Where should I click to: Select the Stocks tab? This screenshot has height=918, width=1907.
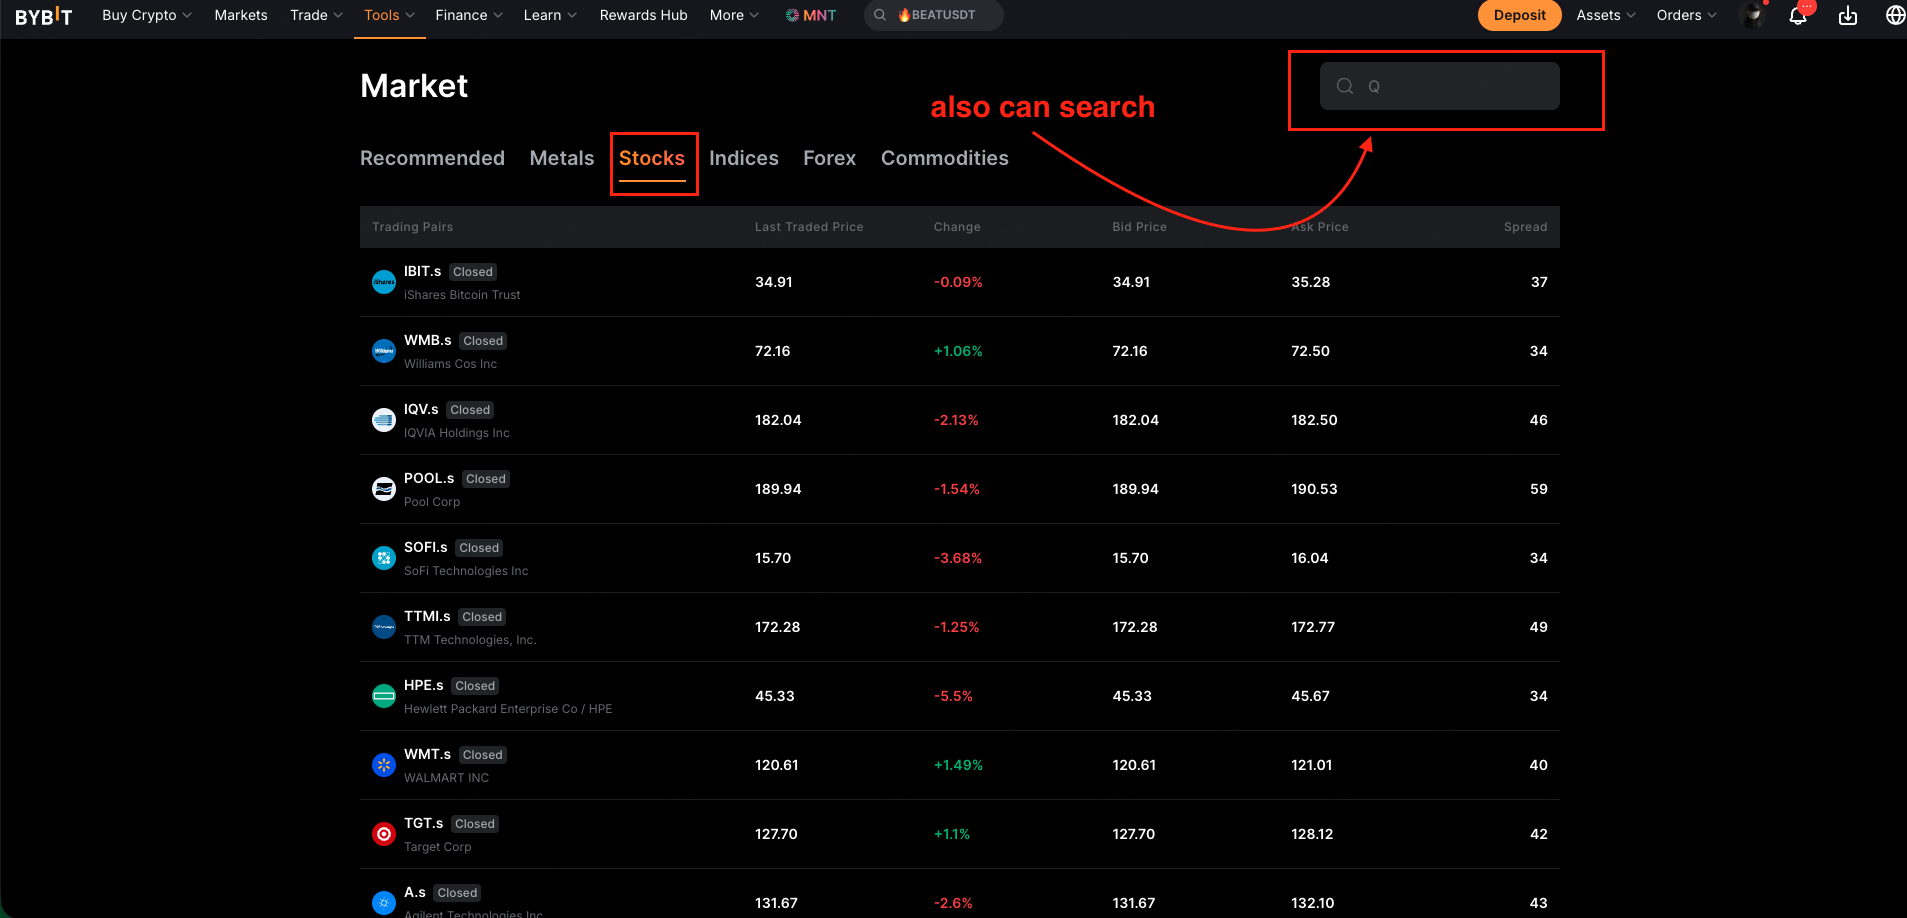click(652, 158)
